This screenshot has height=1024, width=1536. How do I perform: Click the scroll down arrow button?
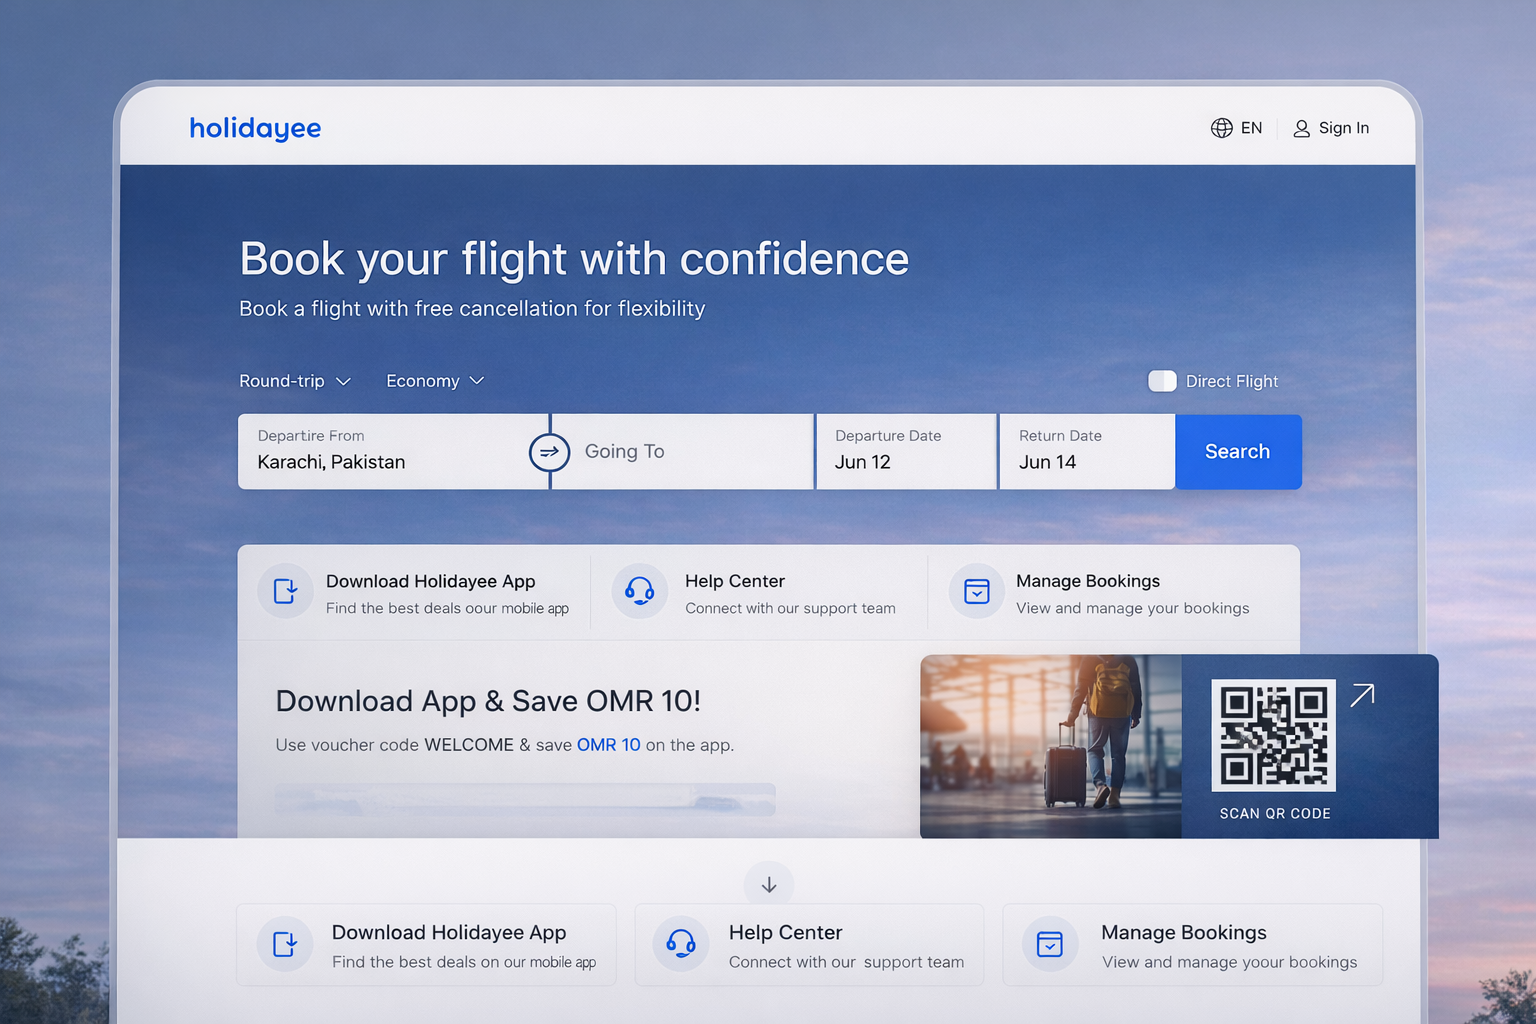[769, 885]
